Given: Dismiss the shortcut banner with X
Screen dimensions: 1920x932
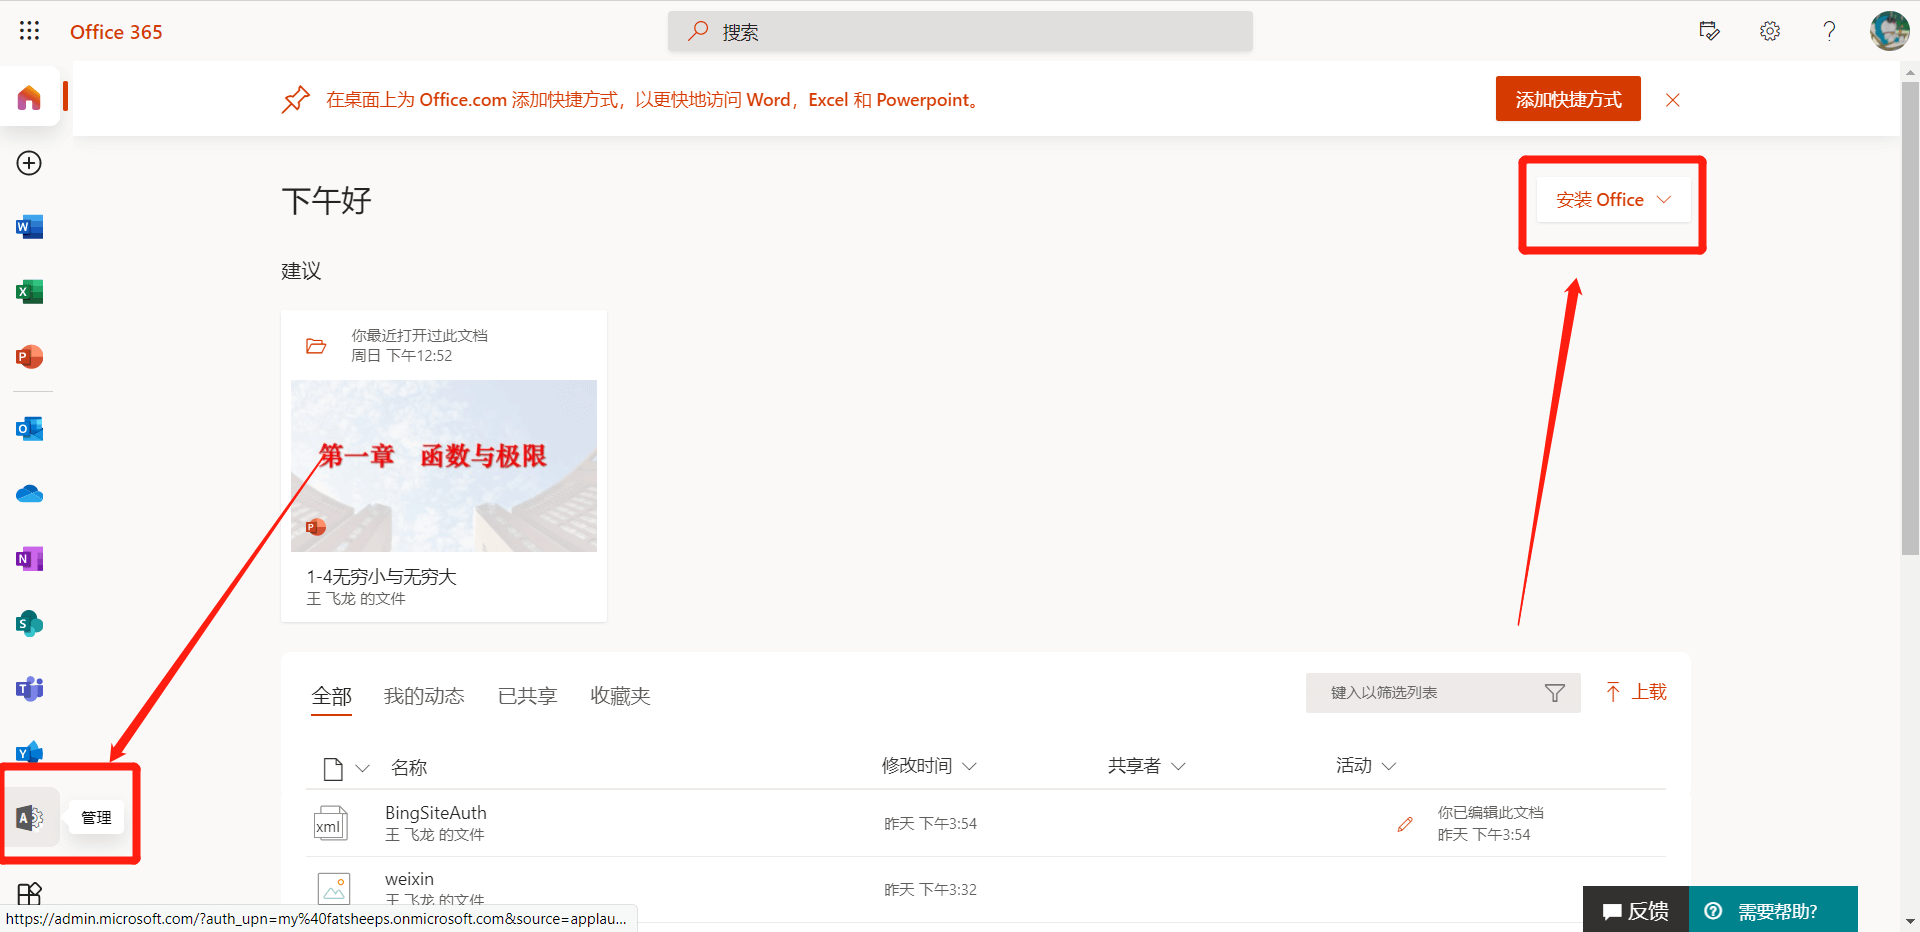Looking at the screenshot, I should click(x=1672, y=100).
